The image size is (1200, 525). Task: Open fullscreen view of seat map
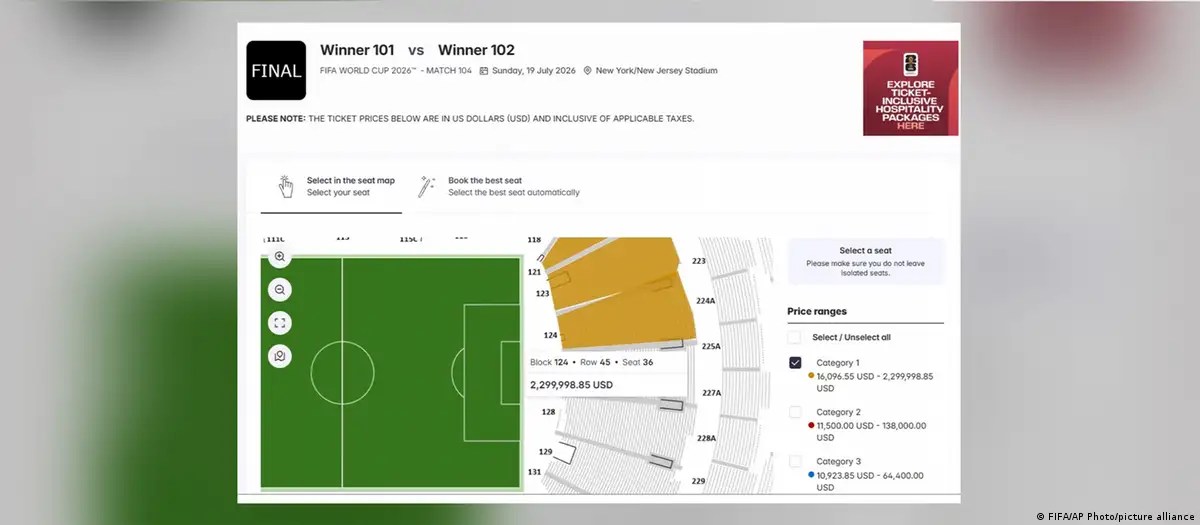[280, 322]
